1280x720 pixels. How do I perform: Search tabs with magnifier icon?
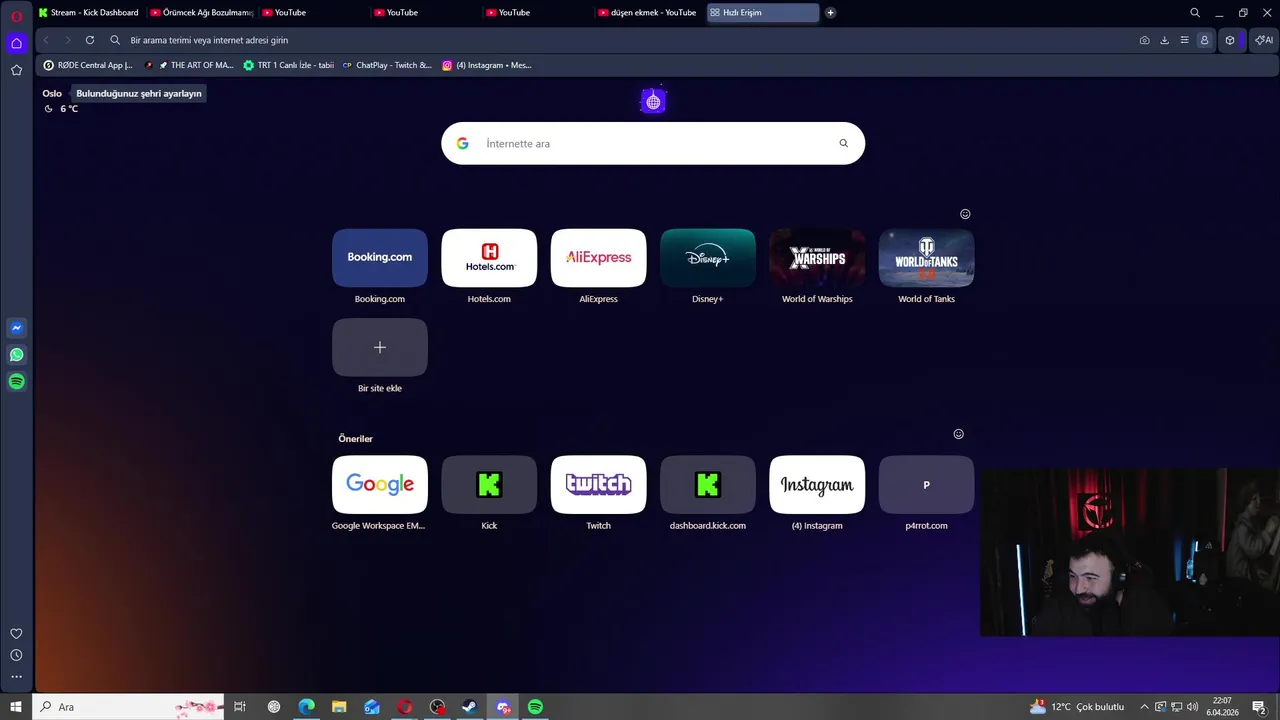point(1195,13)
